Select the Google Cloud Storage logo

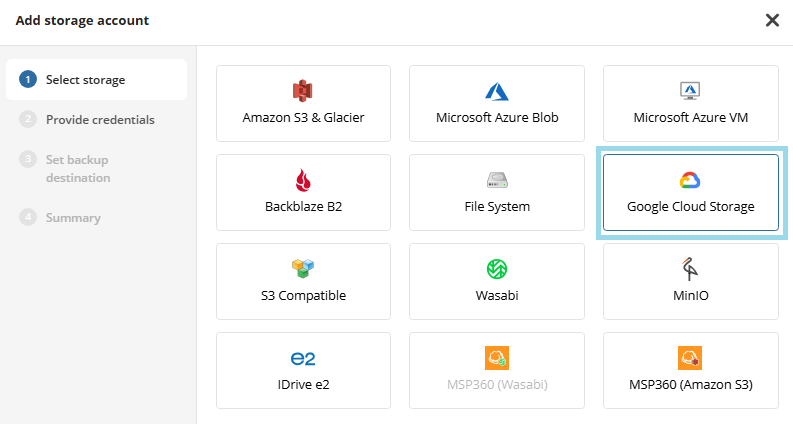(x=690, y=180)
